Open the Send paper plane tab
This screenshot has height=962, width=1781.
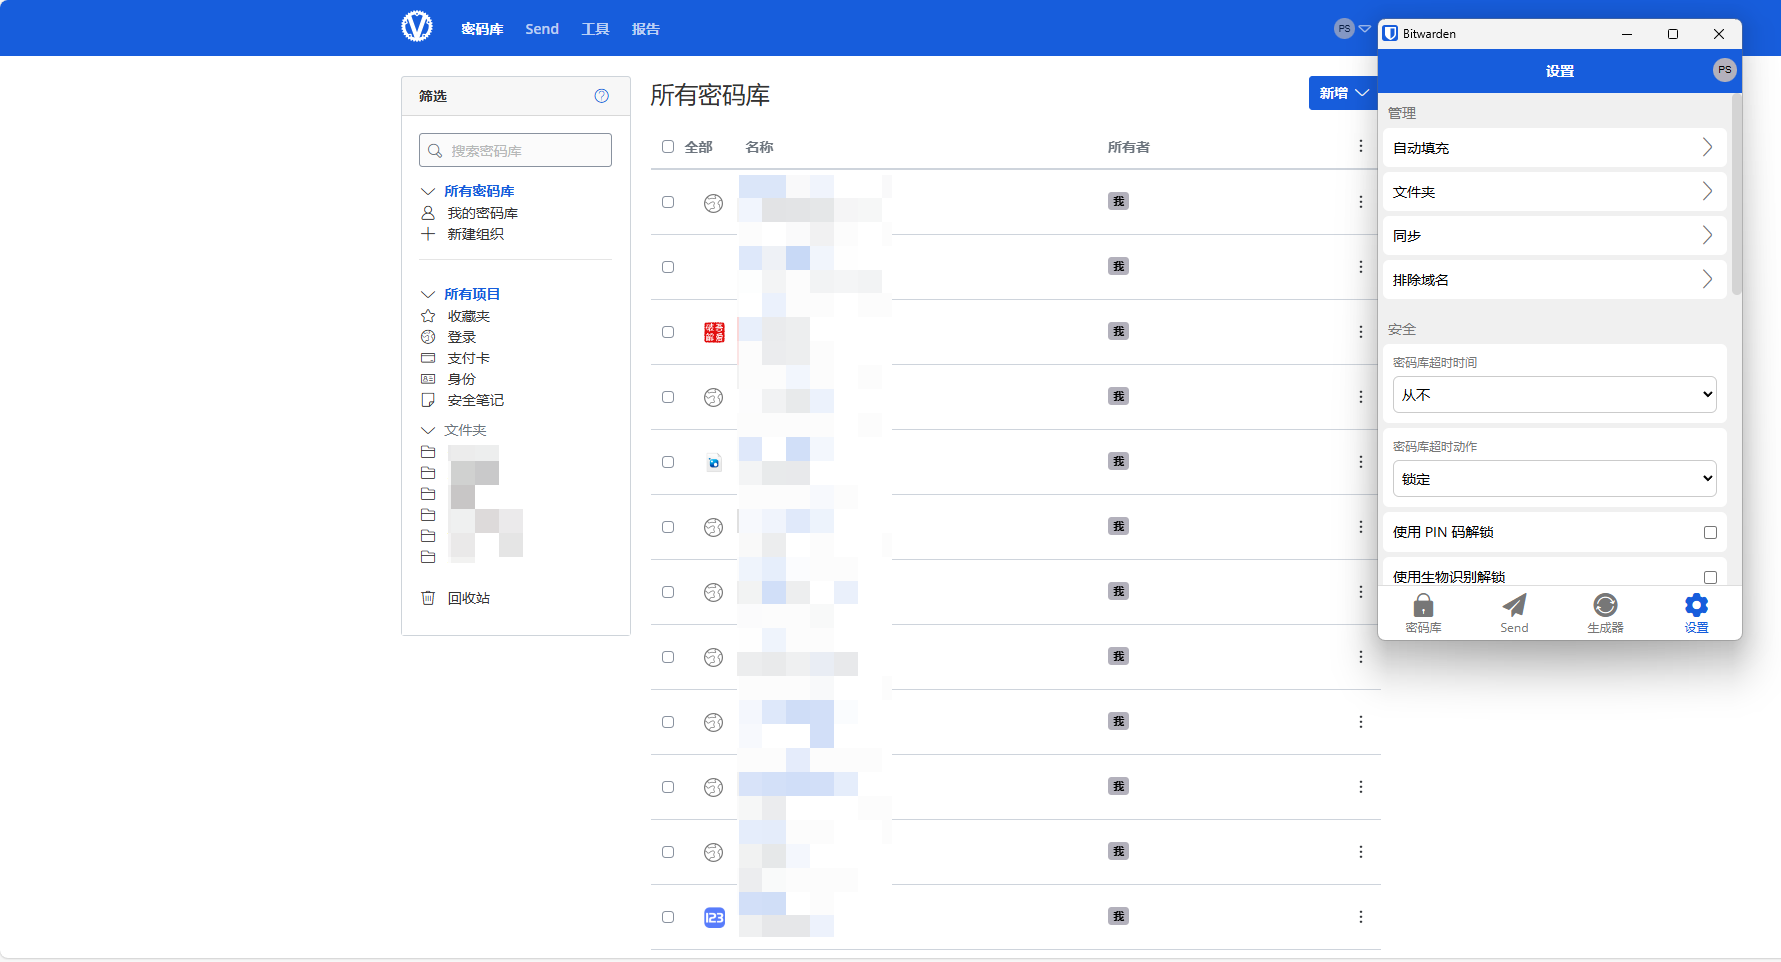click(1514, 605)
